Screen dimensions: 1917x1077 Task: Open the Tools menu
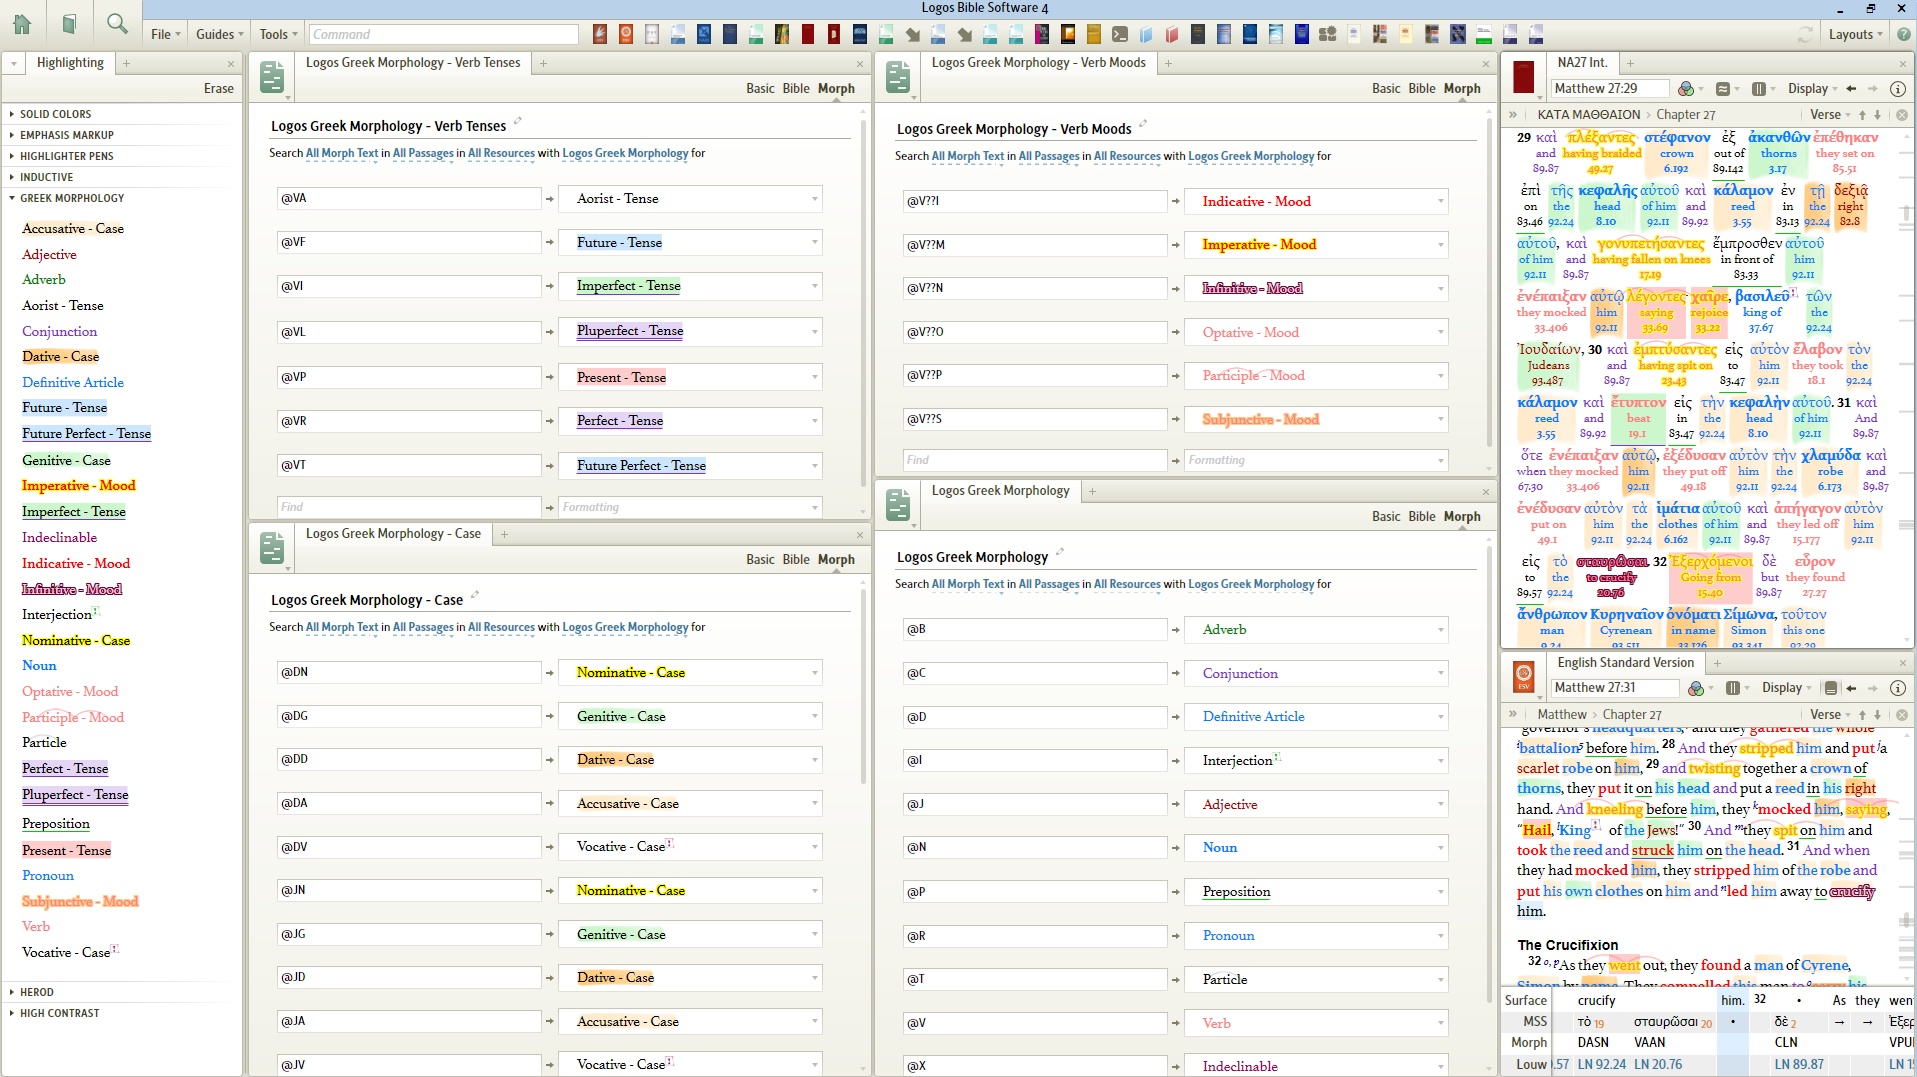click(278, 34)
